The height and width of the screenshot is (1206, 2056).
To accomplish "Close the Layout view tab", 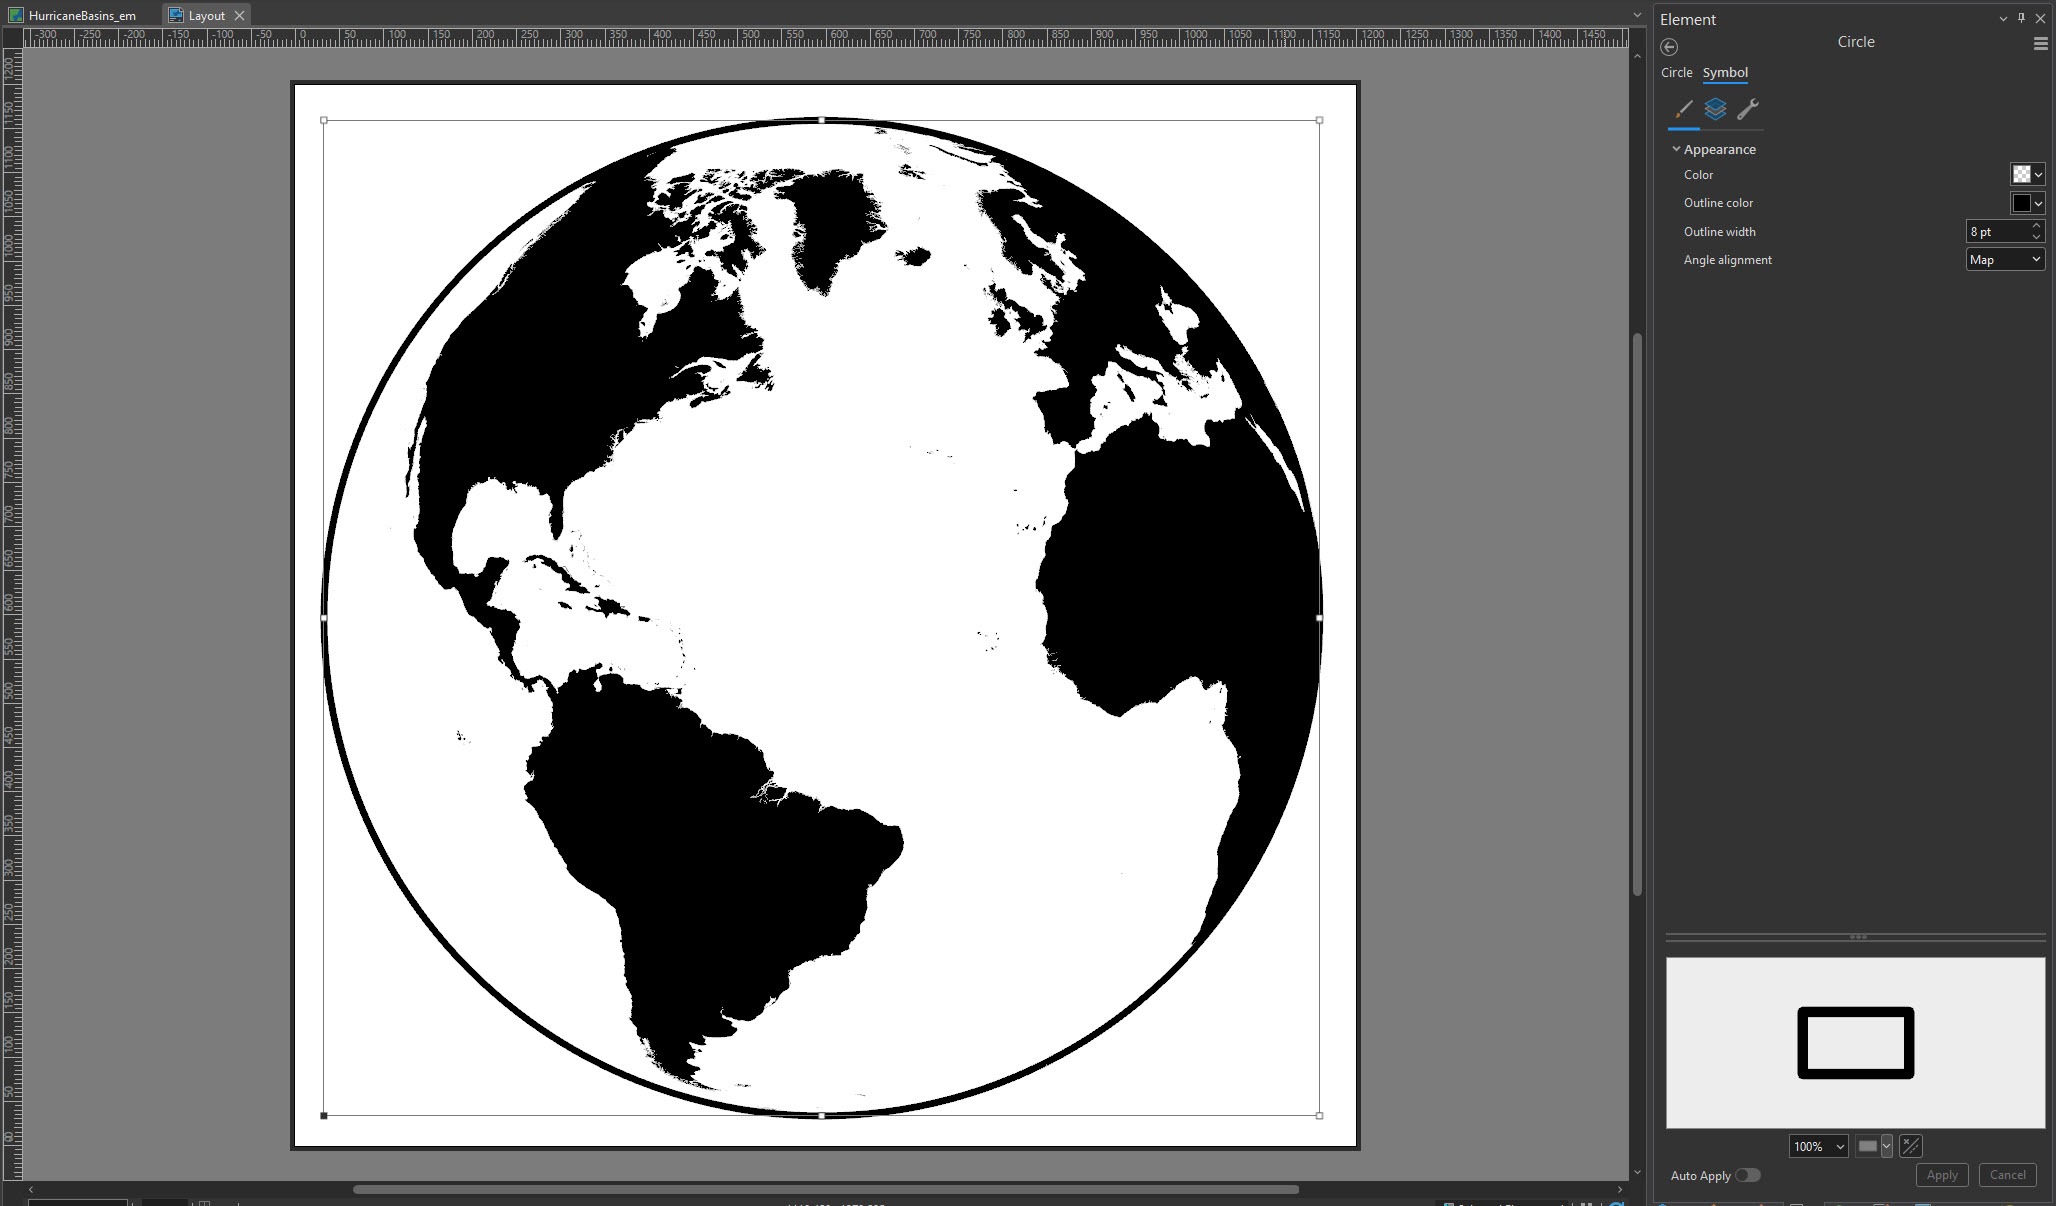I will pyautogui.click(x=239, y=16).
